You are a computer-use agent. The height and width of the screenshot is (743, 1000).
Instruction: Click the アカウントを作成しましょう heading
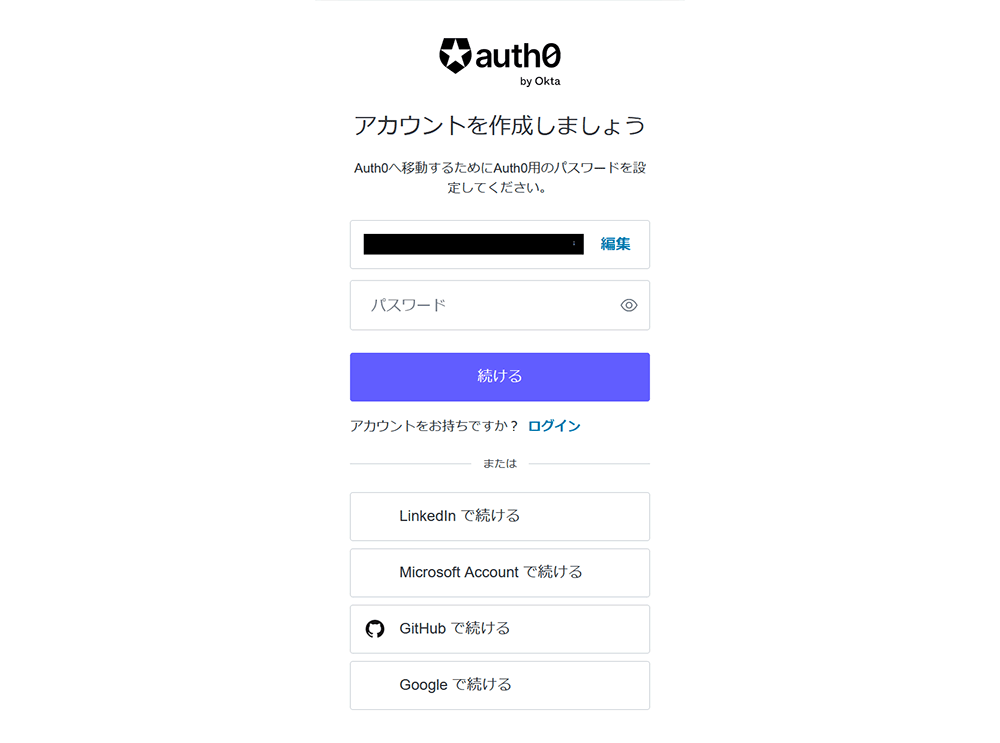point(500,126)
